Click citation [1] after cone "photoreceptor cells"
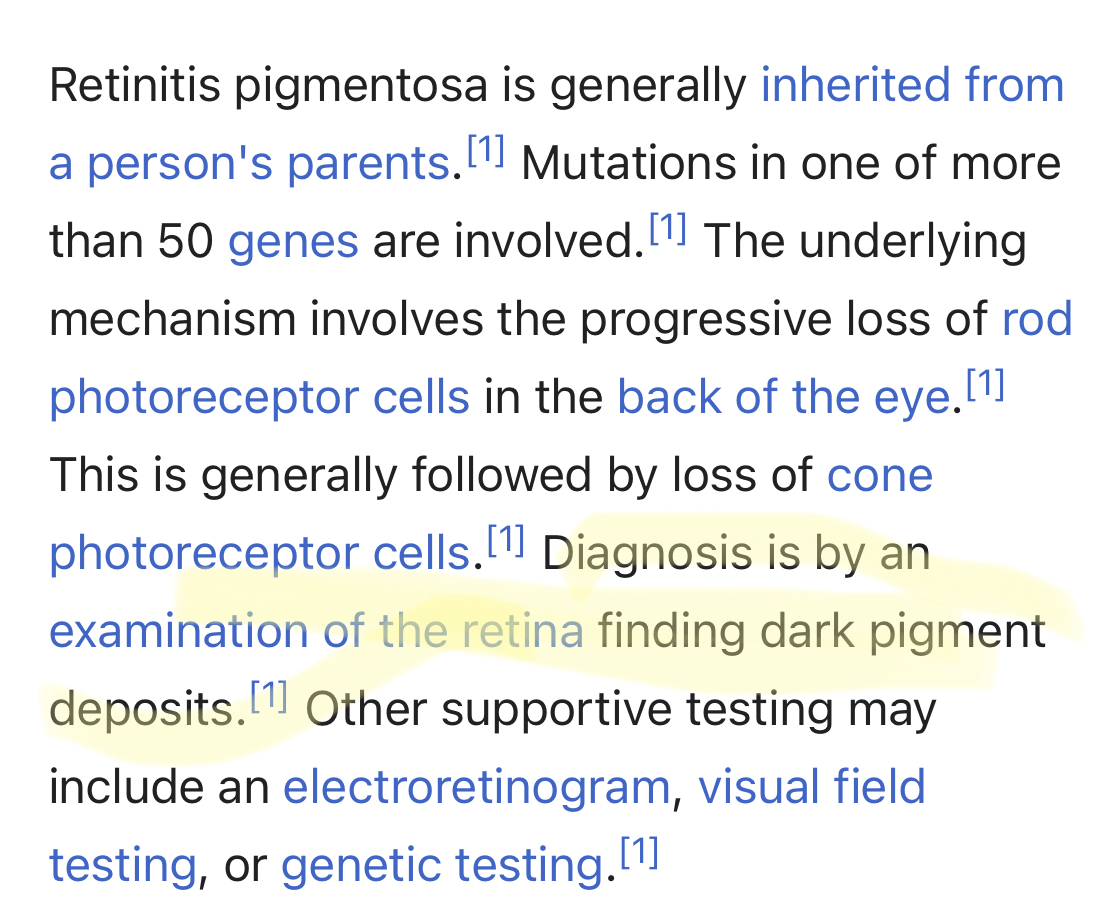The height and width of the screenshot is (917, 1116). pos(506,540)
